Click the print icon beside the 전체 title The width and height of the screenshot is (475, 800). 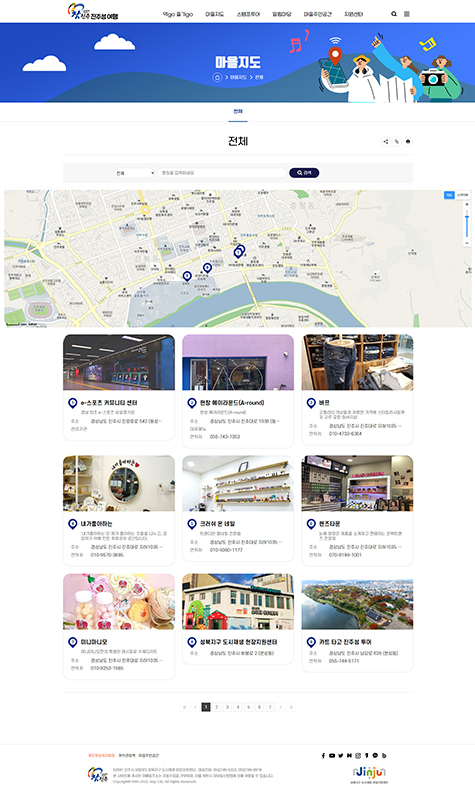click(x=408, y=141)
